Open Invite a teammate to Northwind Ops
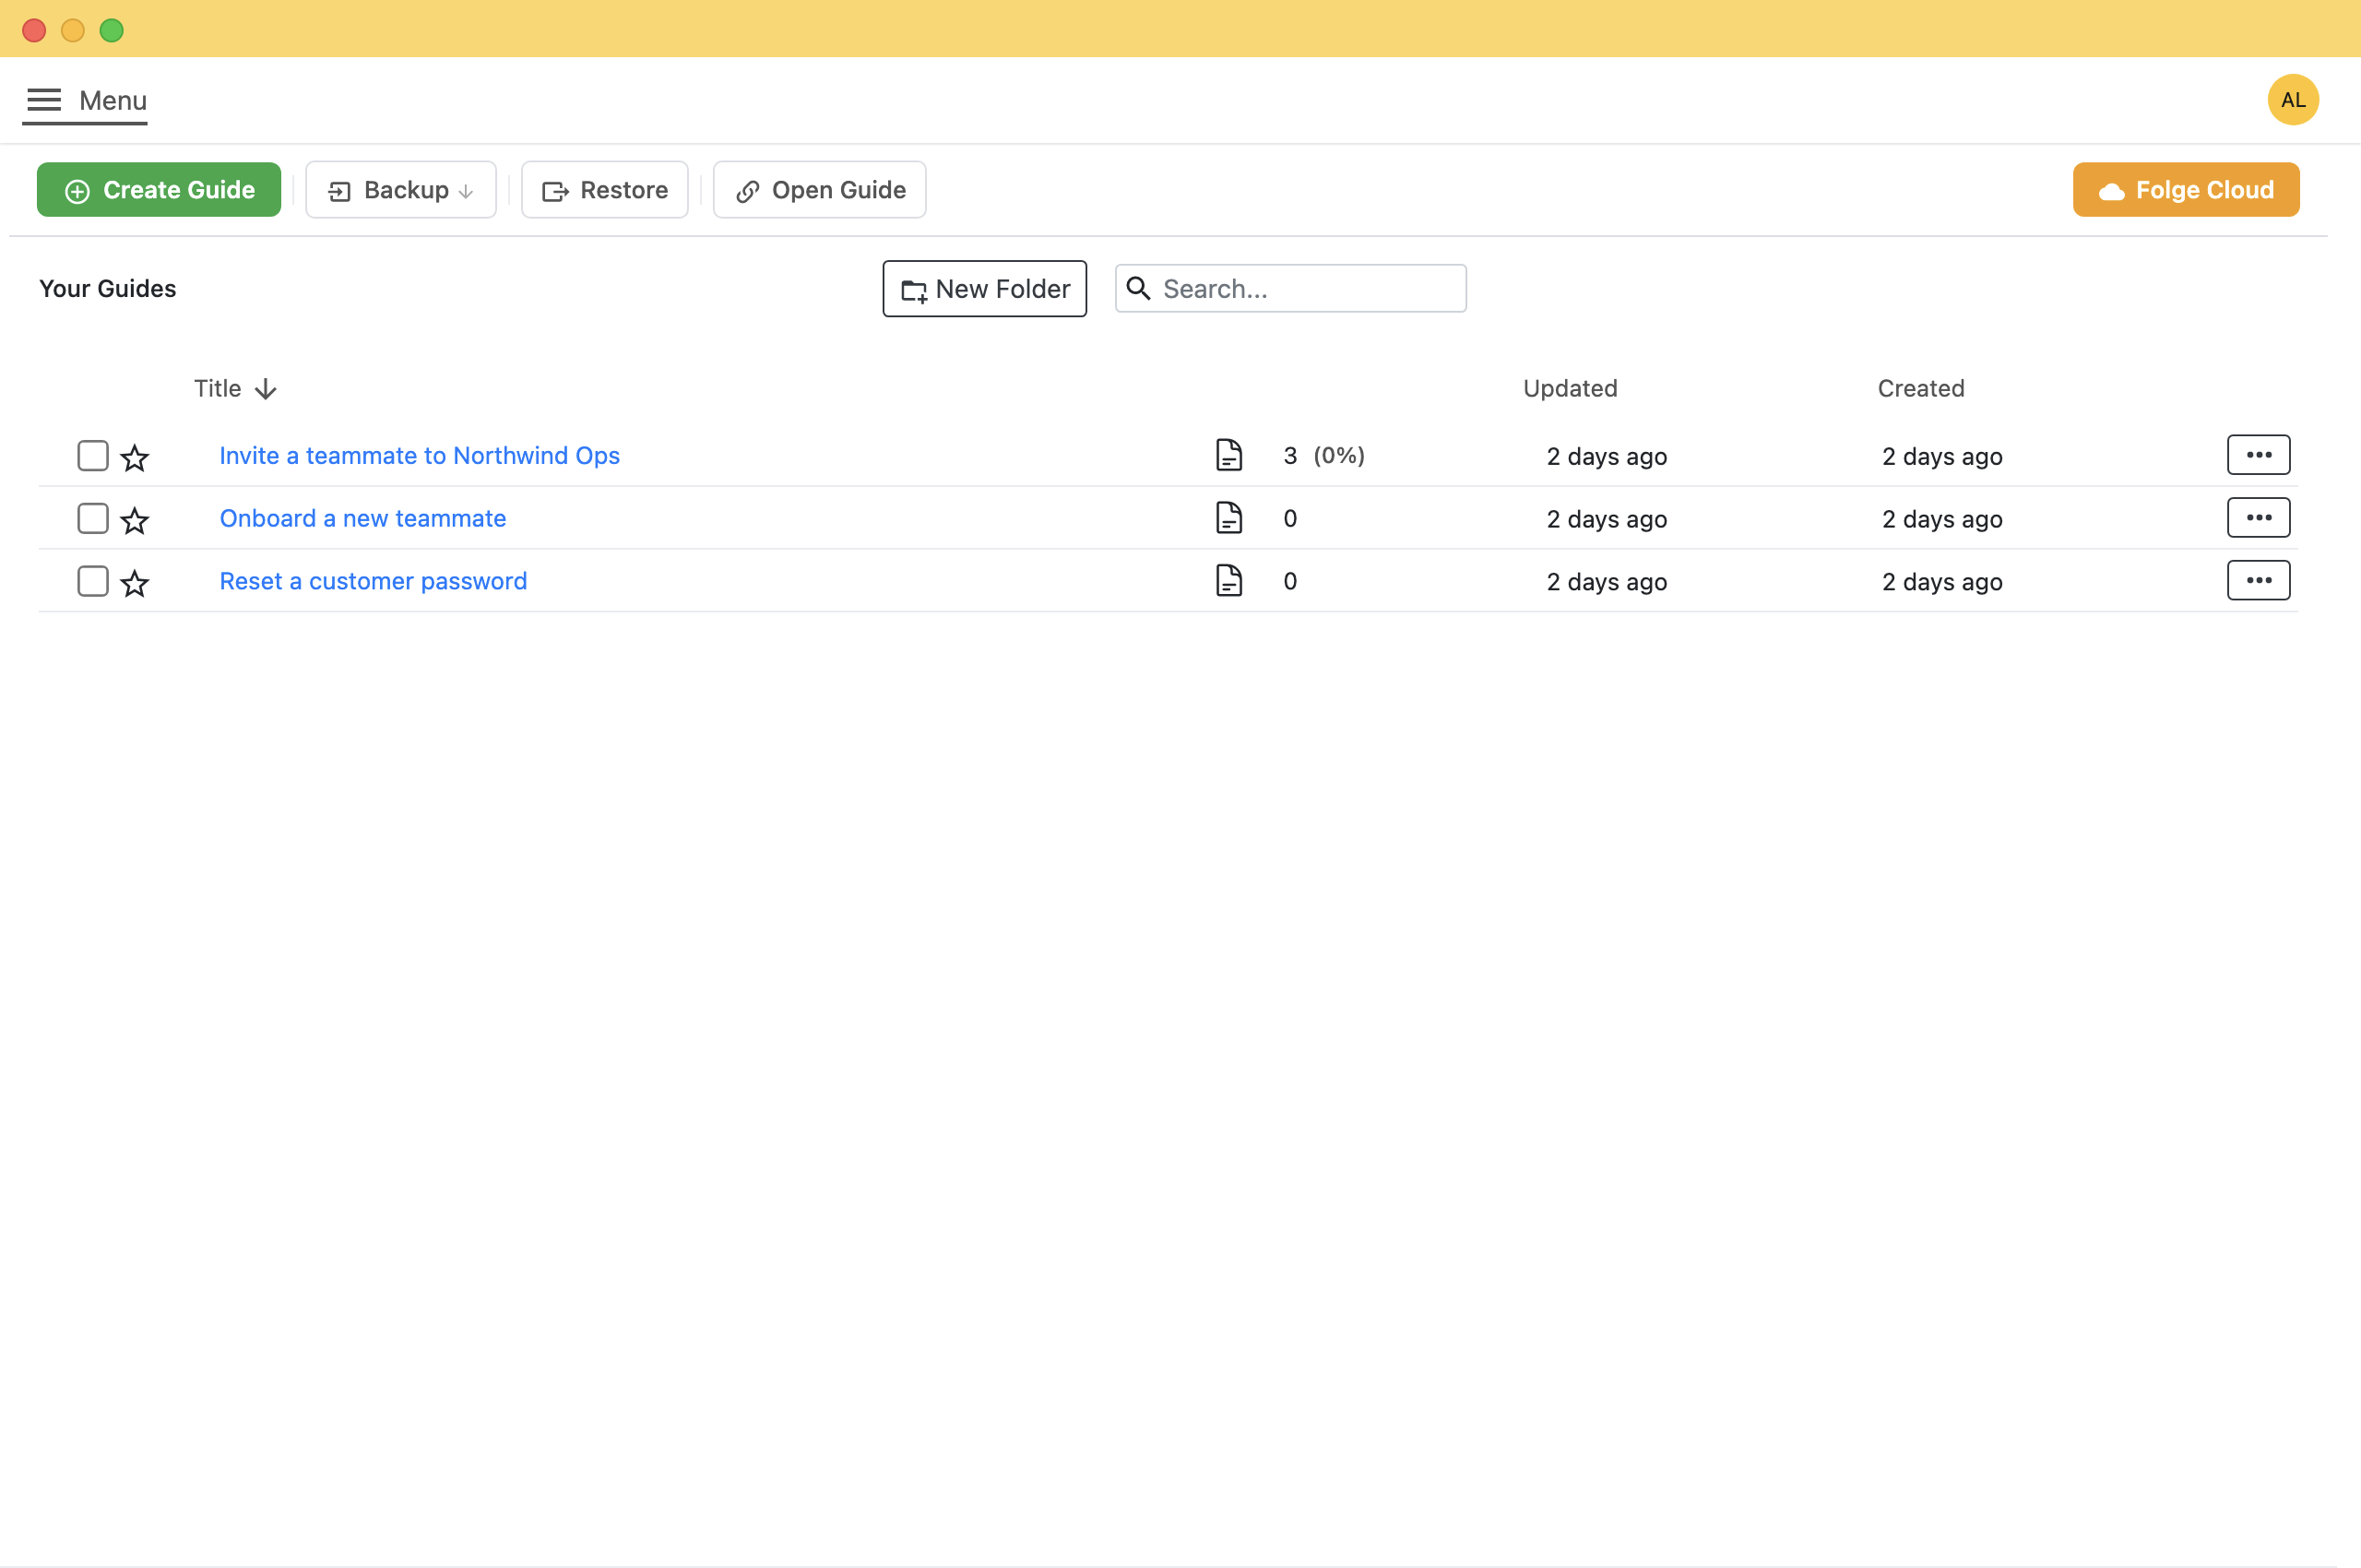2361x1568 pixels. 420,456
